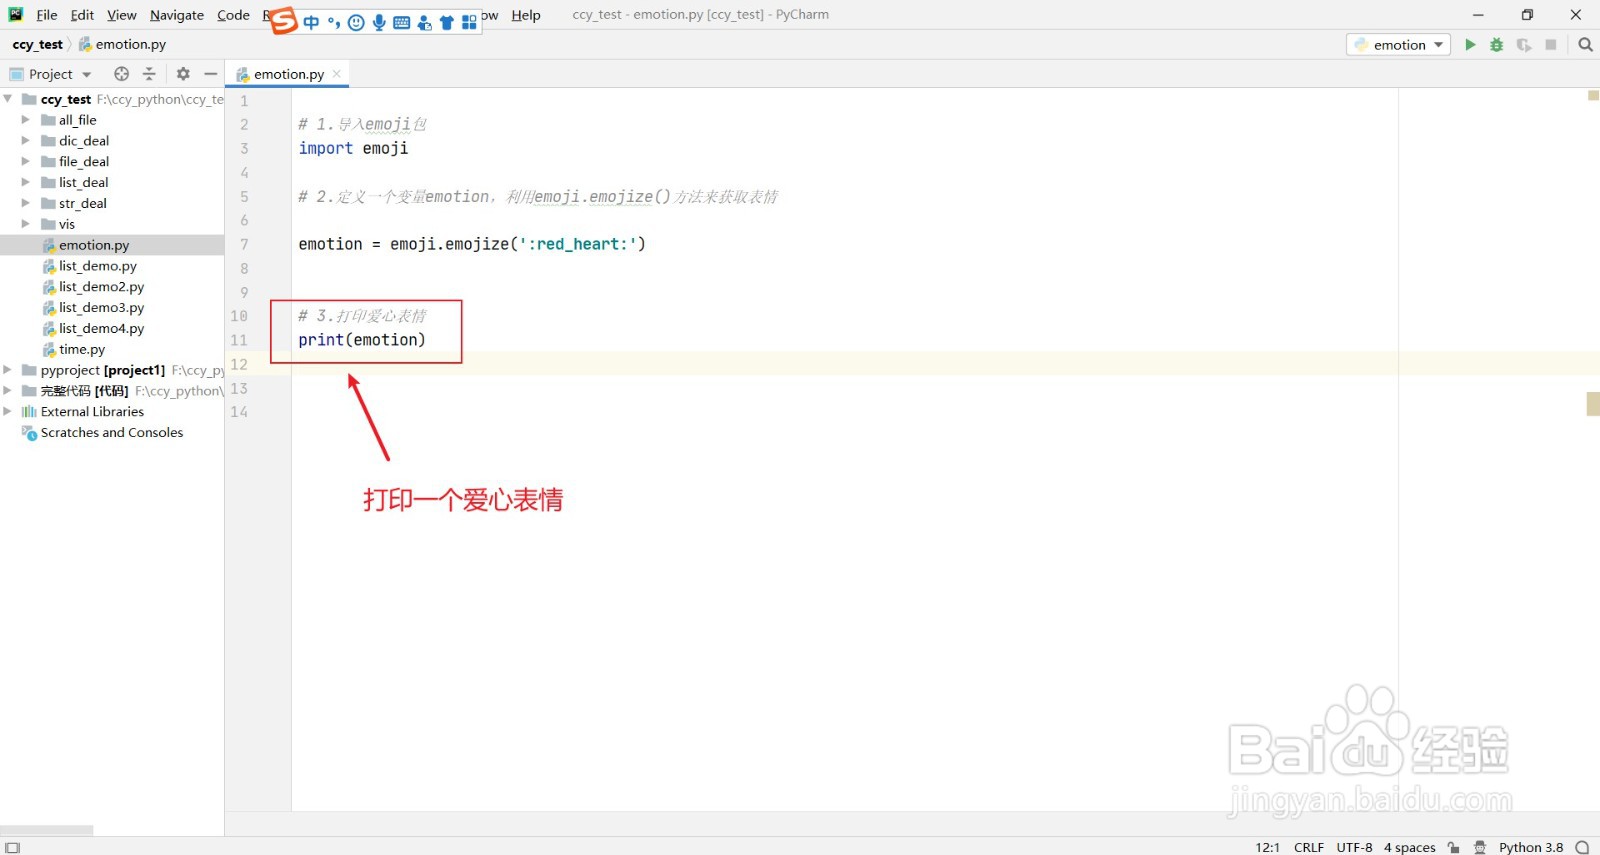Expand the dic_deal folder

point(26,141)
